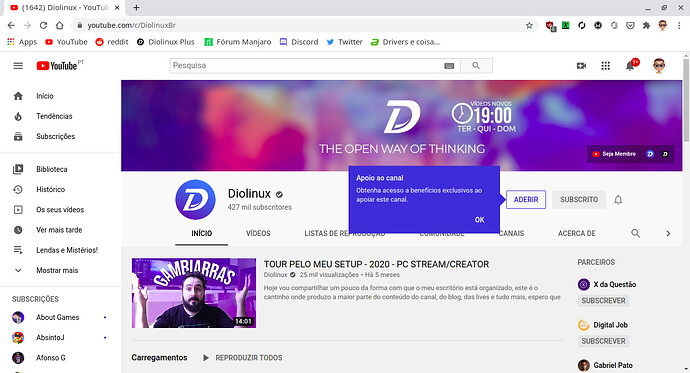Select the Acerca de channel tab

[x=576, y=234]
